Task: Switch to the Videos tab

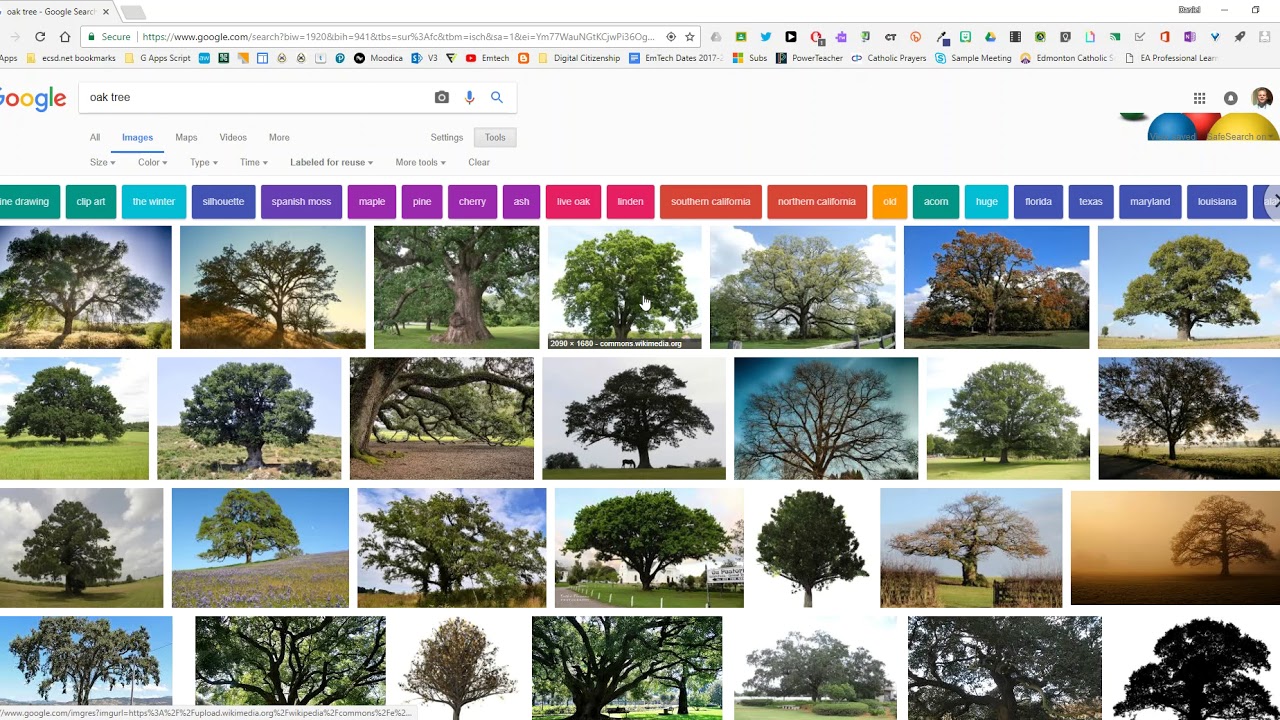Action: coord(233,137)
